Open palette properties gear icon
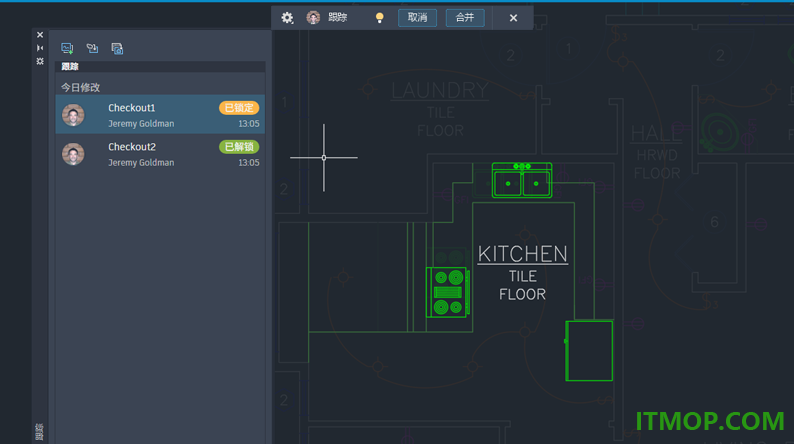Image resolution: width=794 pixels, height=444 pixels. click(40, 61)
